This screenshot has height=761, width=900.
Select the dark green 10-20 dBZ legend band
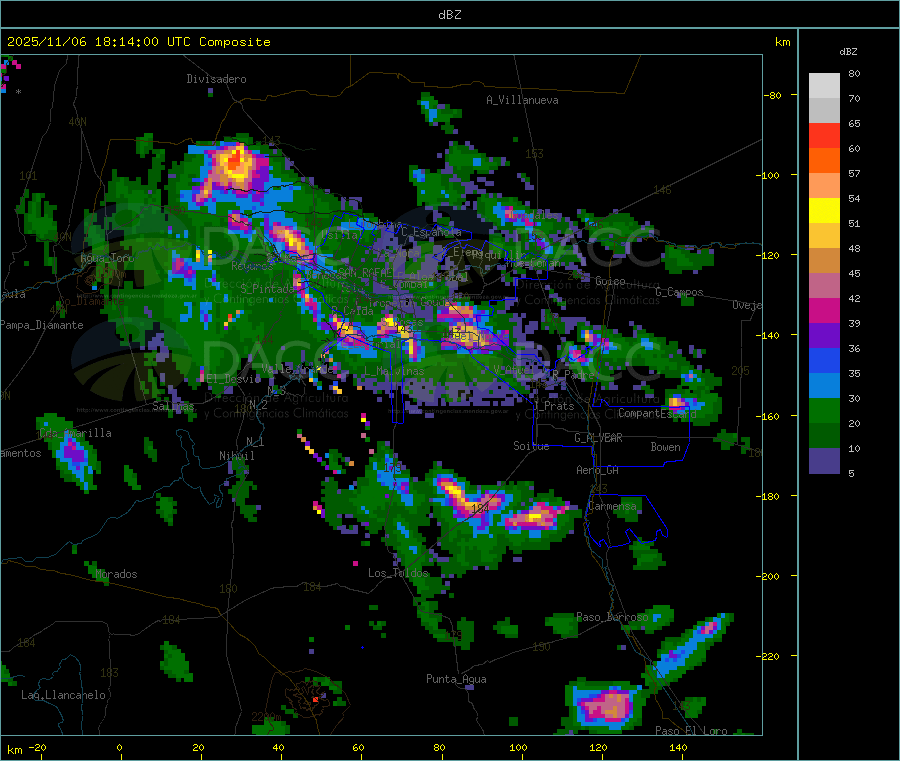click(x=824, y=436)
